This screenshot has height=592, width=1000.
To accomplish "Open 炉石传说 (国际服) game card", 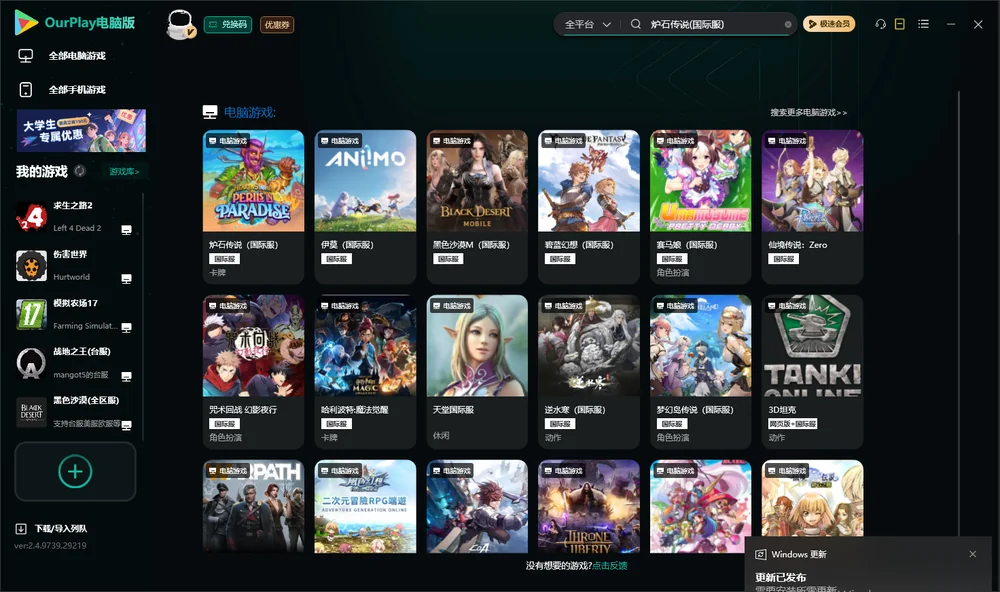I will [253, 207].
